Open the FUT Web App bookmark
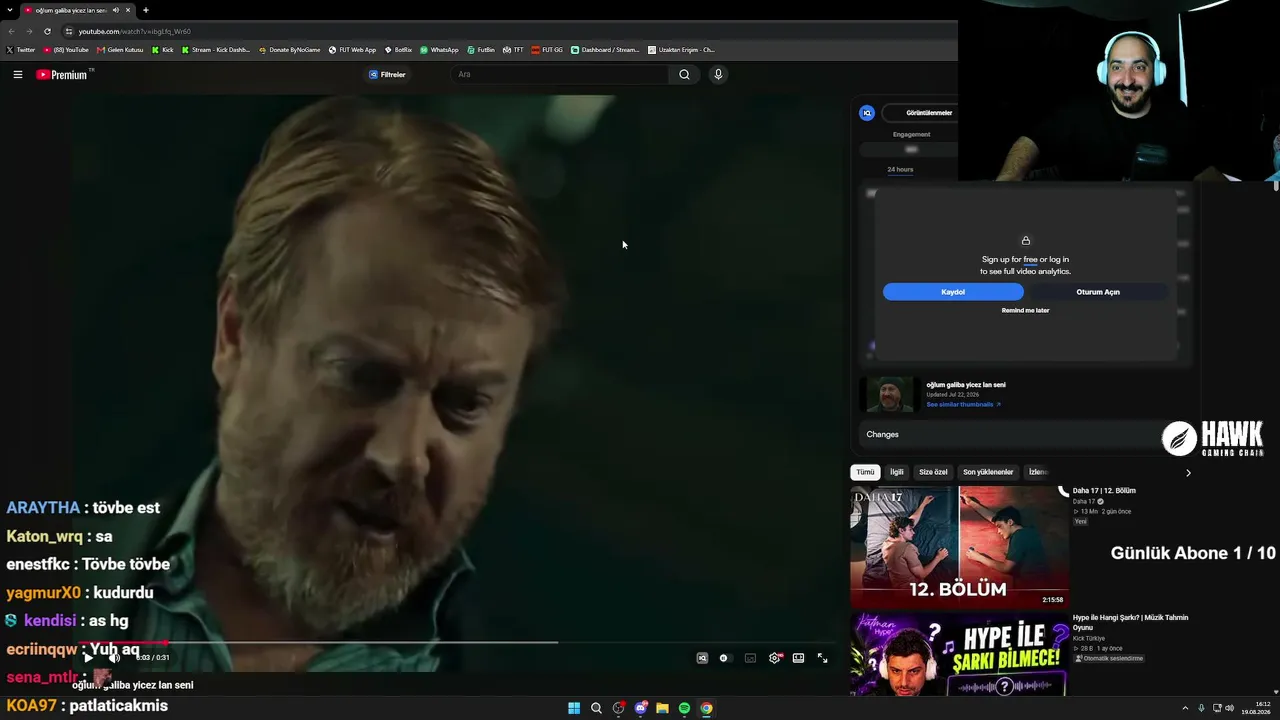The height and width of the screenshot is (720, 1280). tap(352, 50)
